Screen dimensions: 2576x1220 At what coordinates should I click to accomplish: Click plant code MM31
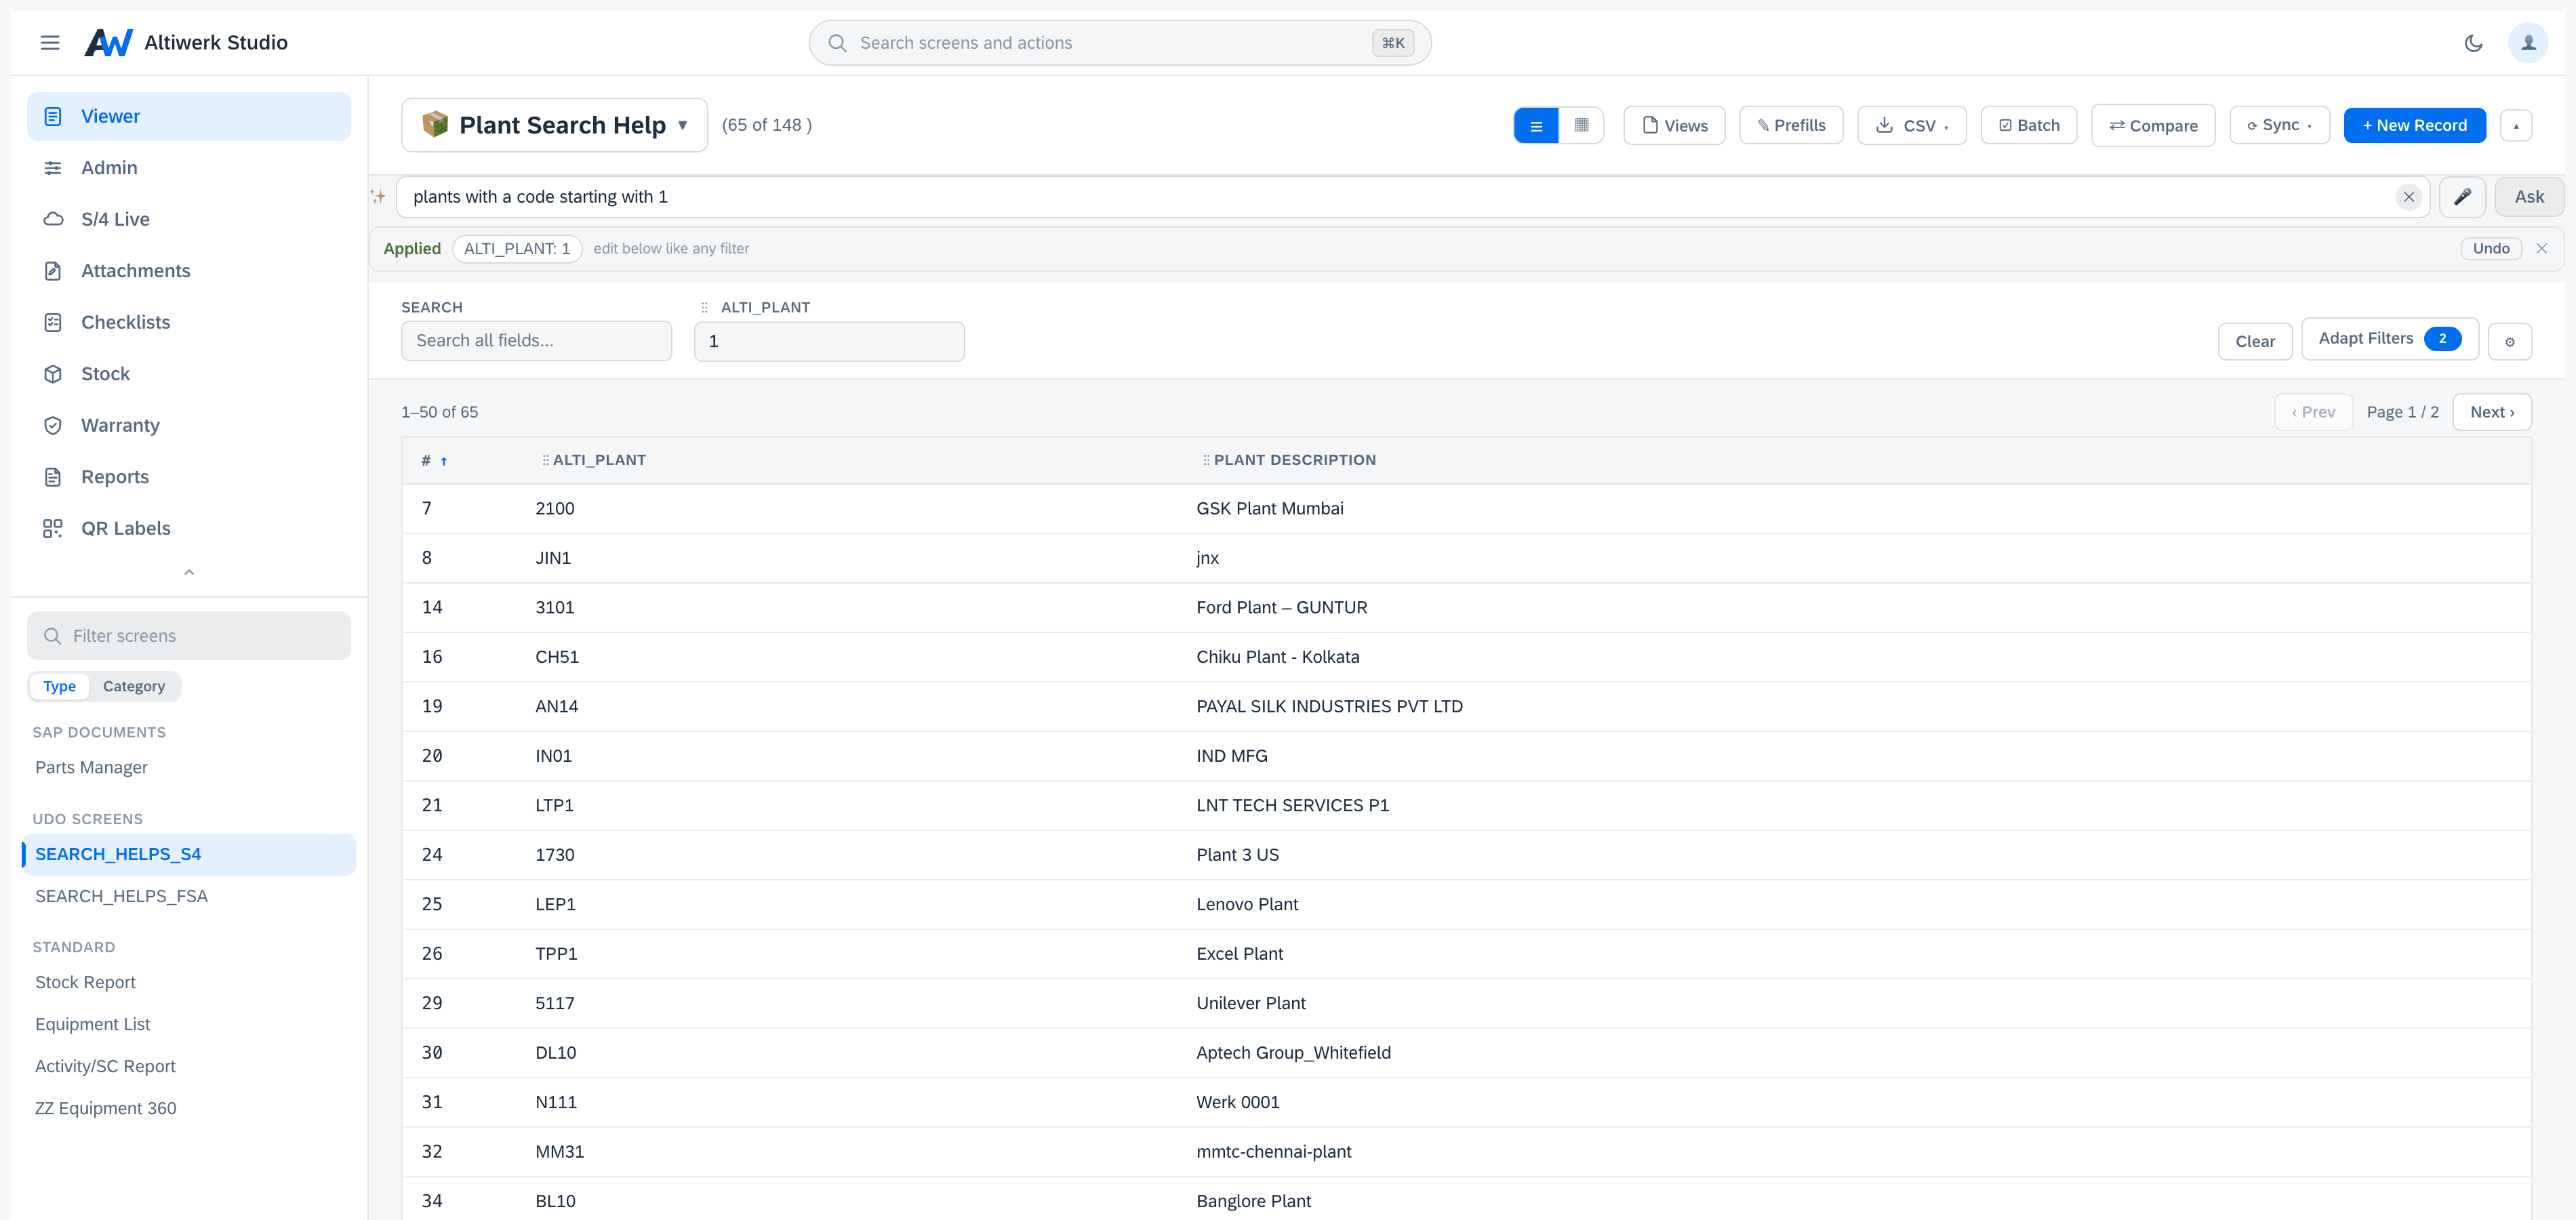(559, 1152)
